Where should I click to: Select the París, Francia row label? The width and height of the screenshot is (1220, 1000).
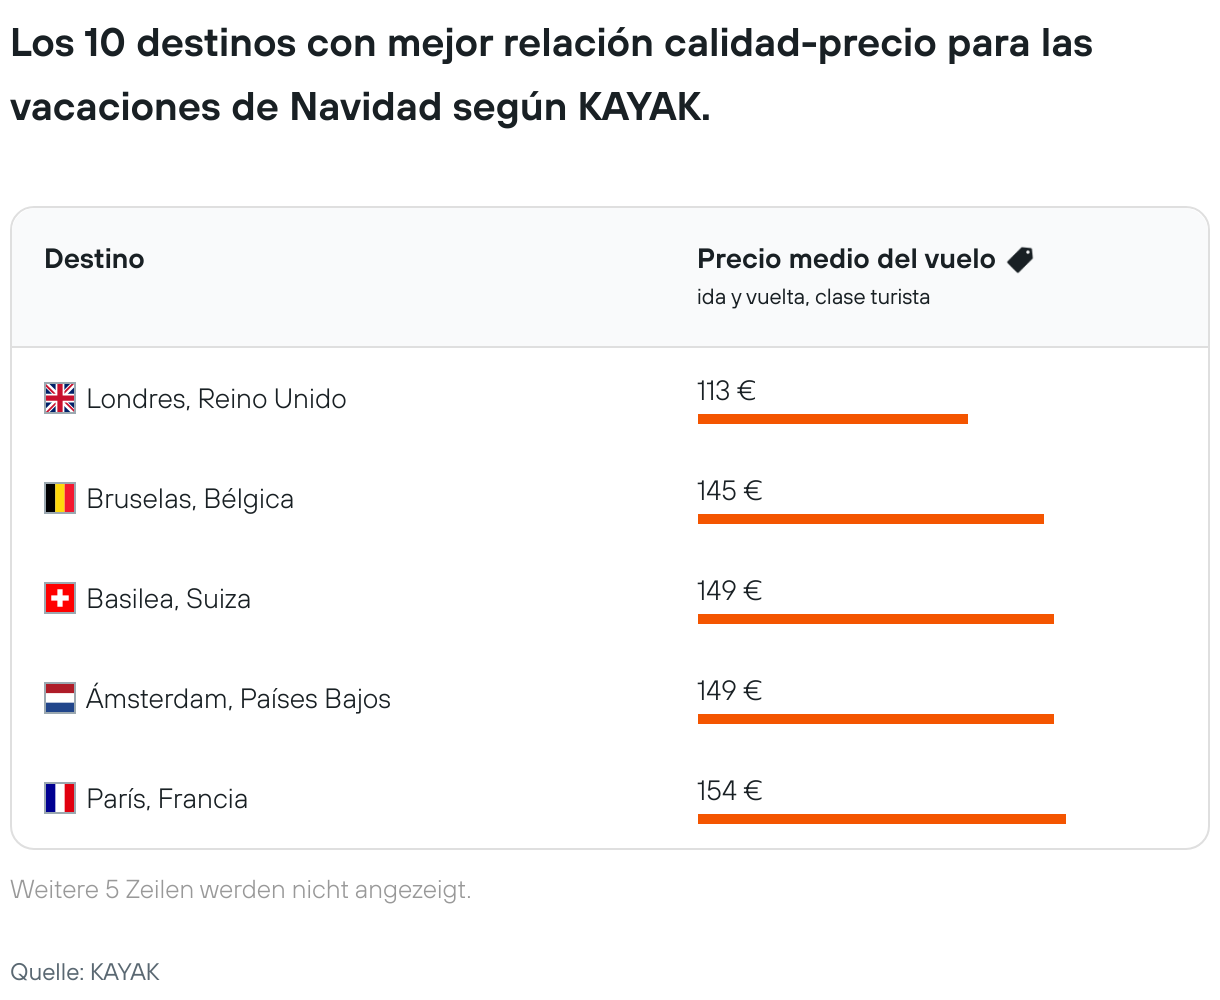[167, 799]
